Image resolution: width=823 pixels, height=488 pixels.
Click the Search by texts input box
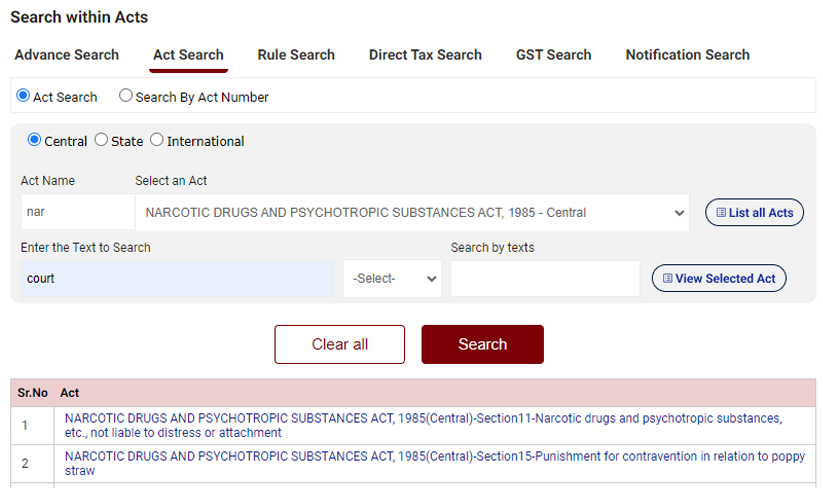tap(544, 279)
